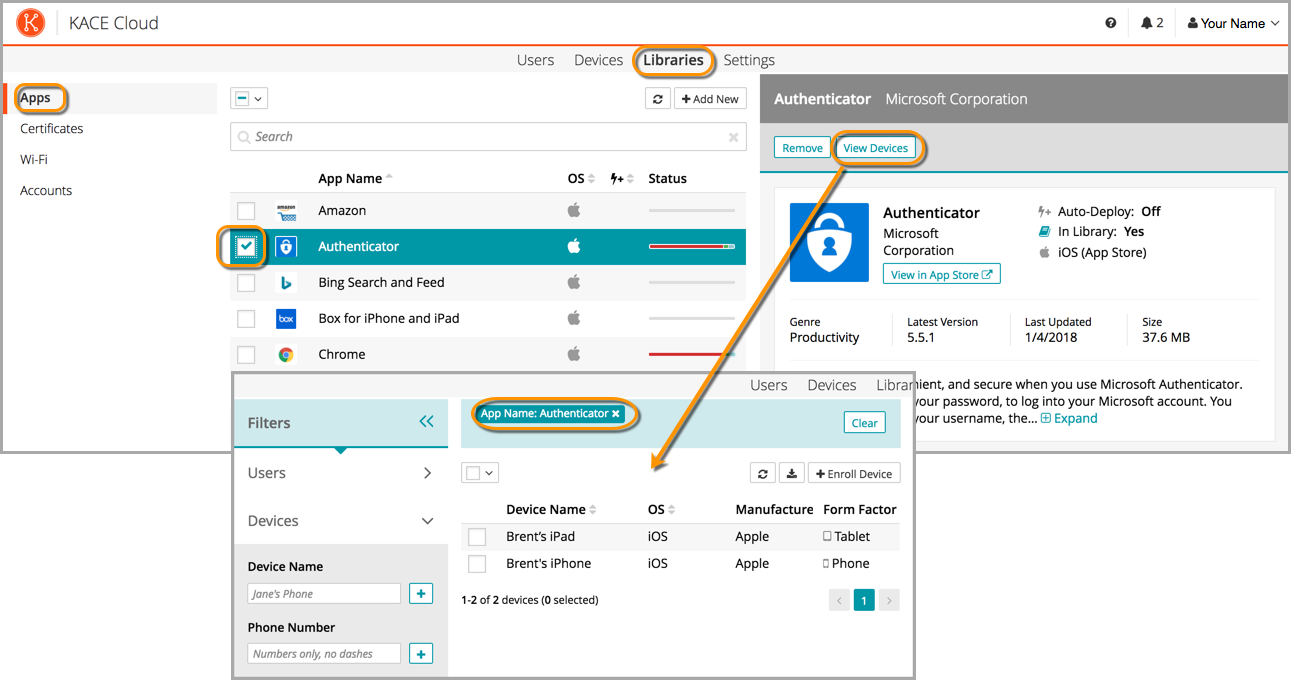The image size is (1291, 680).
Task: Expand the Users filter section
Action: tap(340, 473)
